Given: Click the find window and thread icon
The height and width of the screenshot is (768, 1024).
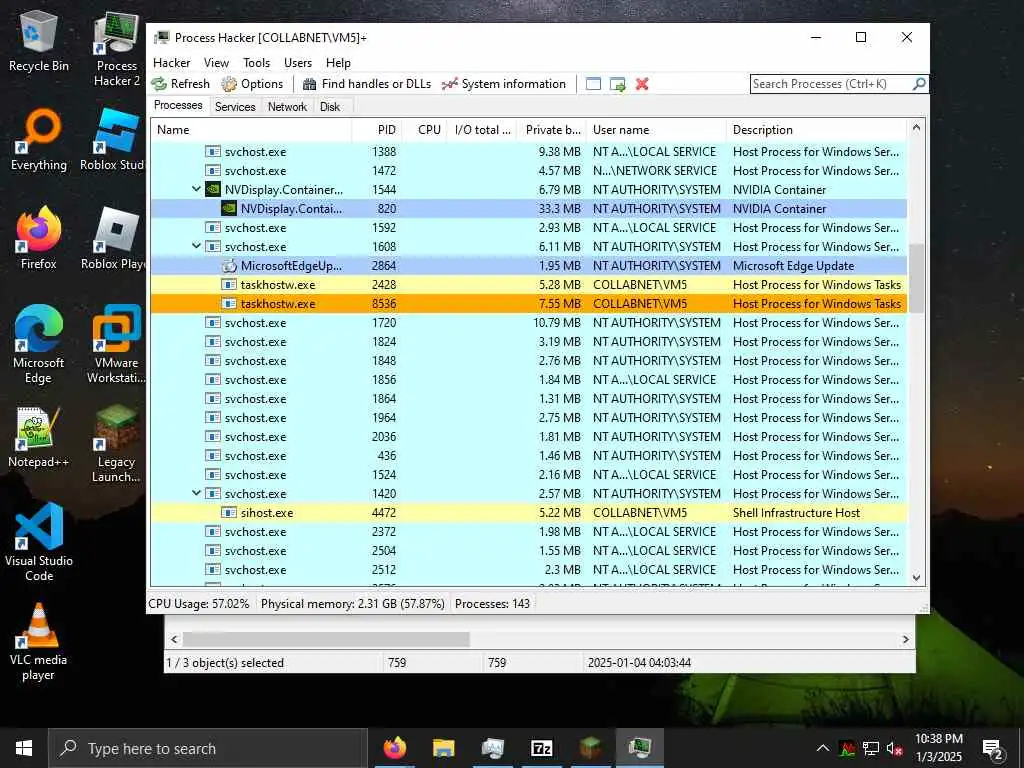Looking at the screenshot, I should 617,84.
